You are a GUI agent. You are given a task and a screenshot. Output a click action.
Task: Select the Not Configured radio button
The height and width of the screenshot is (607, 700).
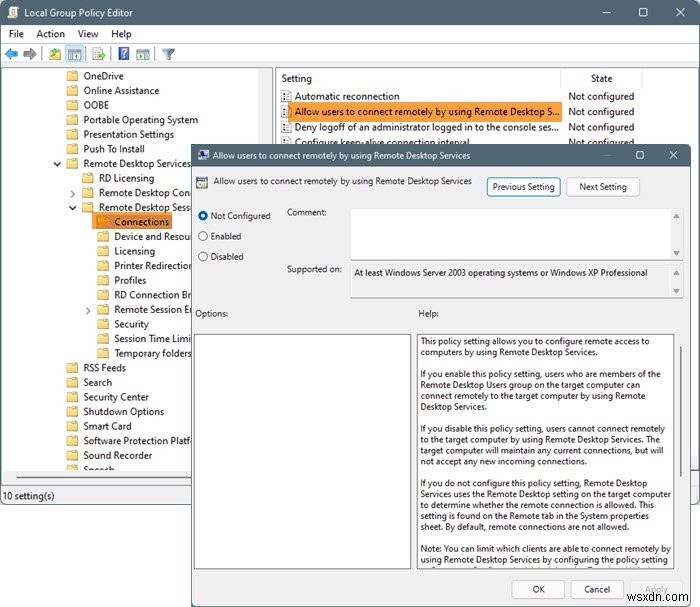[204, 216]
